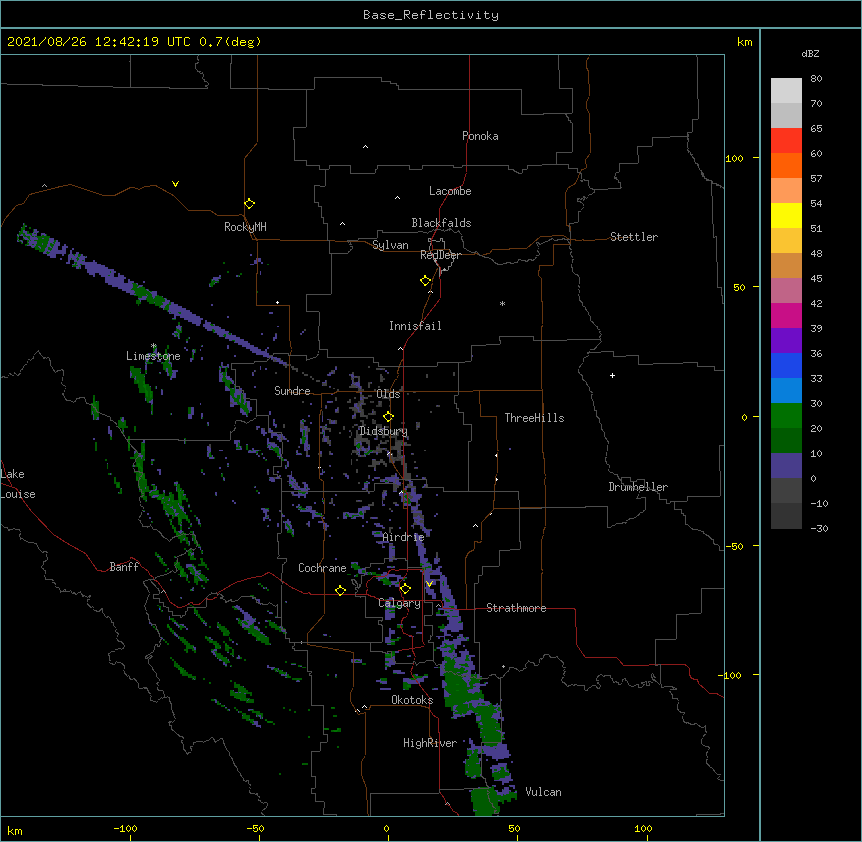Click the Okotoks town label
The width and height of the screenshot is (862, 842).
pyautogui.click(x=412, y=700)
